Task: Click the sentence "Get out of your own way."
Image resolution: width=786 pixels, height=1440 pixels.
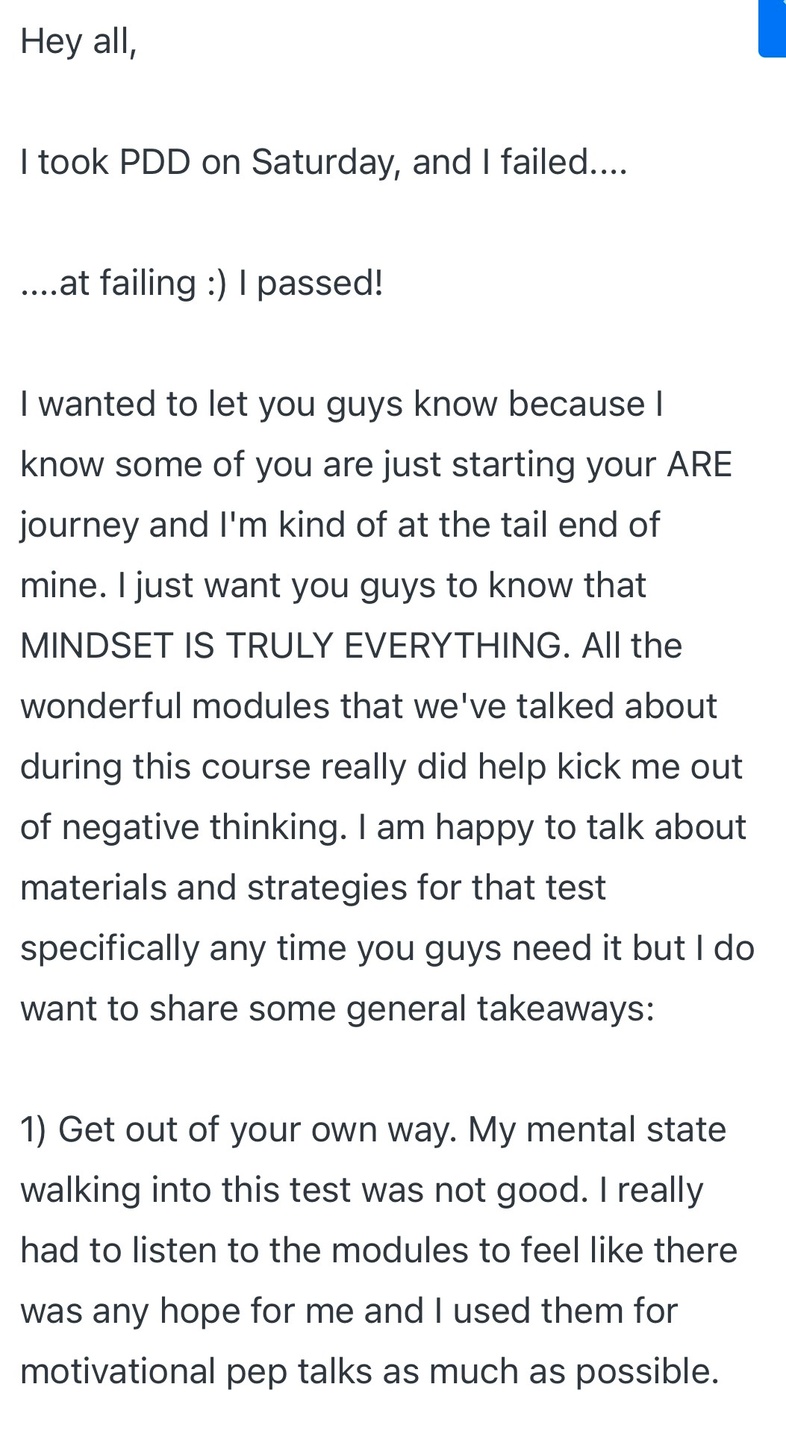Action: click(258, 1129)
